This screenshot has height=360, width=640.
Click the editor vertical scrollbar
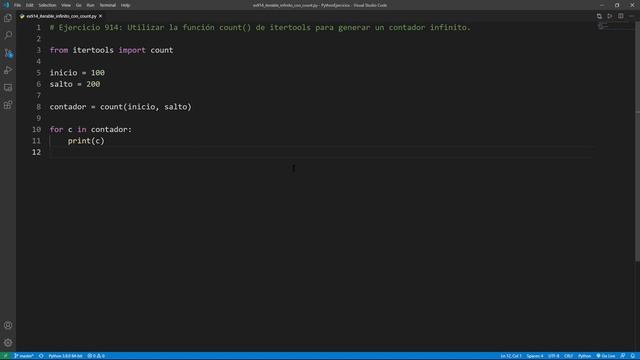[637, 141]
